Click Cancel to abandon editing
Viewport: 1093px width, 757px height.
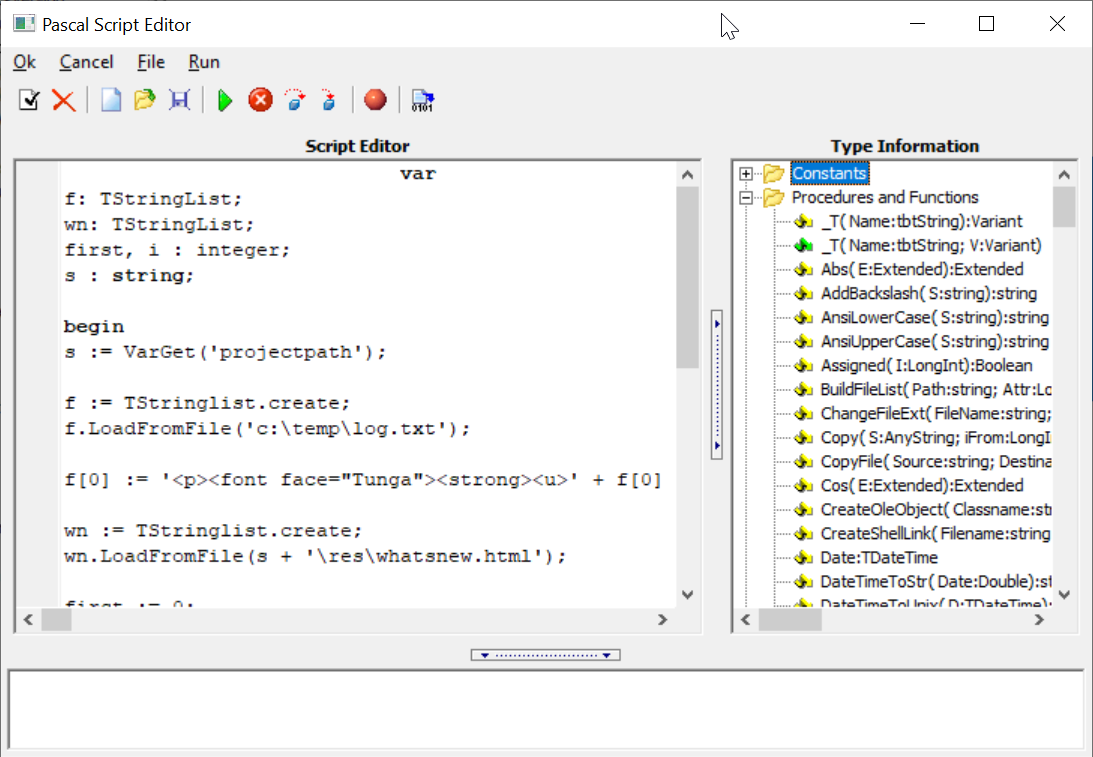point(86,62)
